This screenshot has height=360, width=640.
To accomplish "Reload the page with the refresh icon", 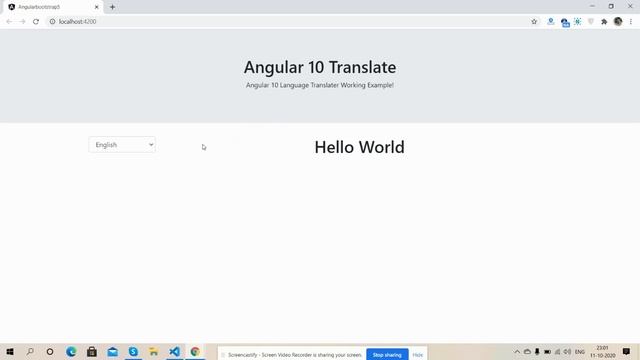I will 36,22.
